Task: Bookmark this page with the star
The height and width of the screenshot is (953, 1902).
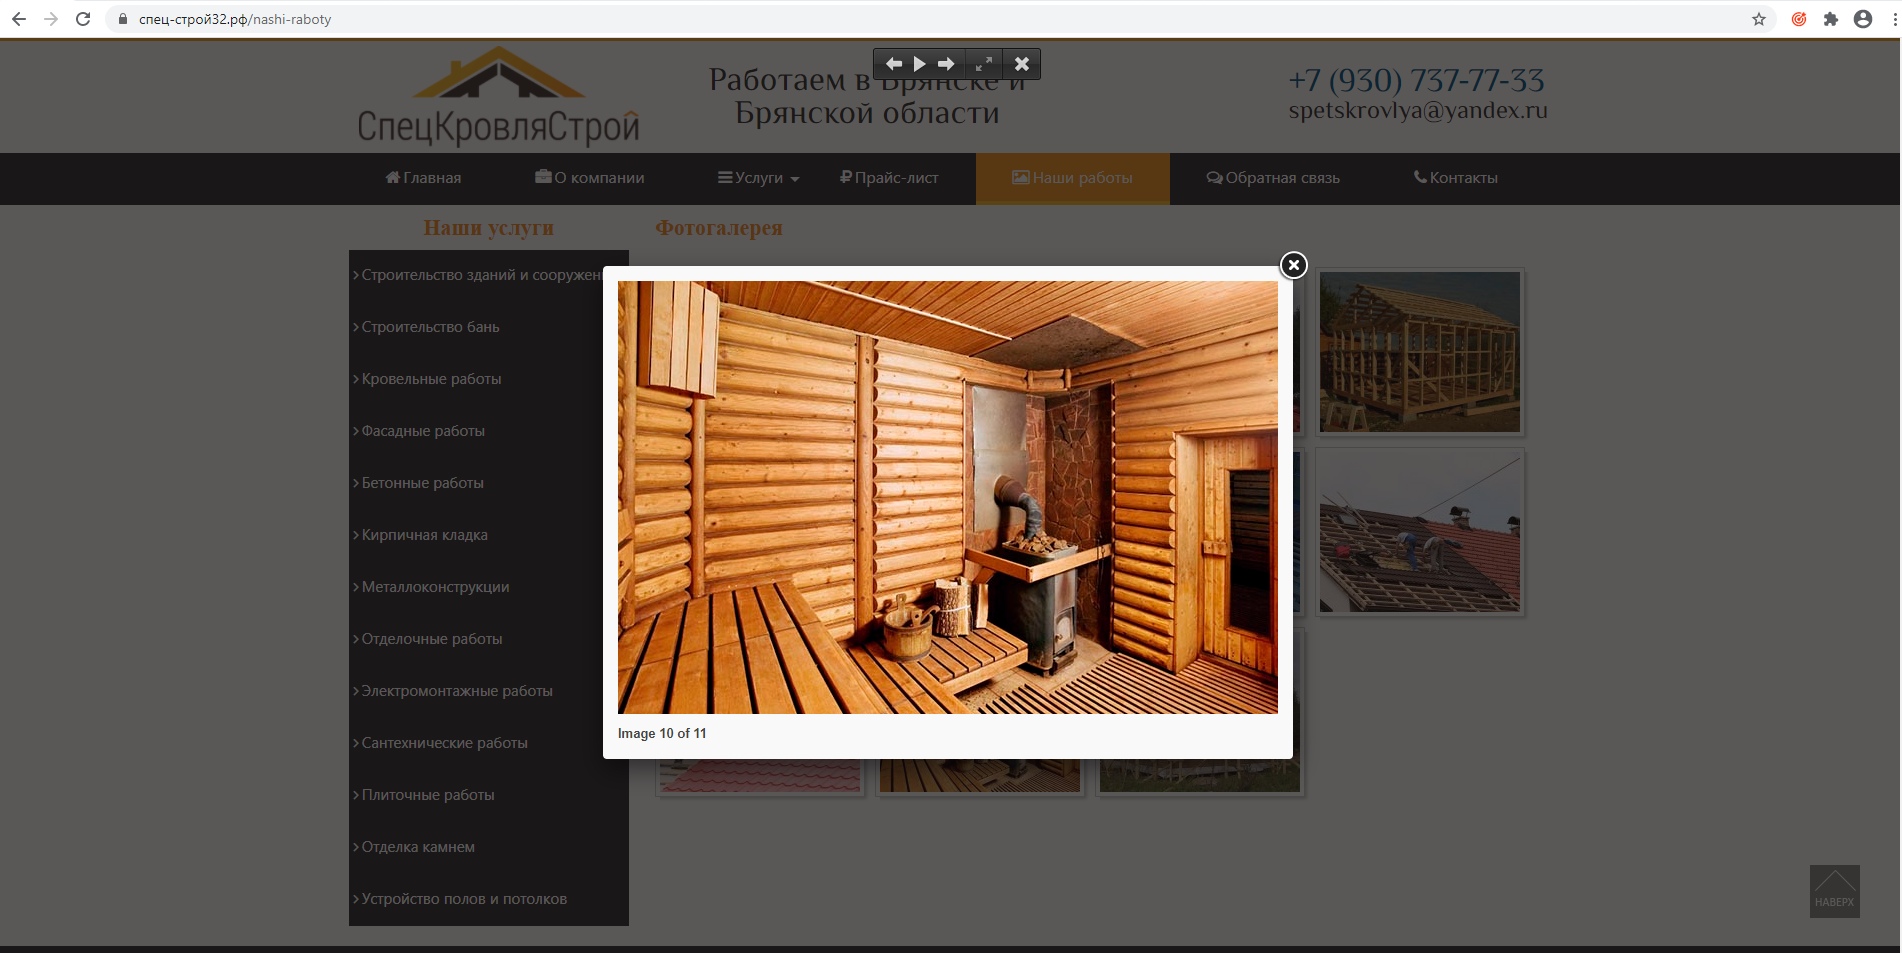Action: click(x=1759, y=19)
